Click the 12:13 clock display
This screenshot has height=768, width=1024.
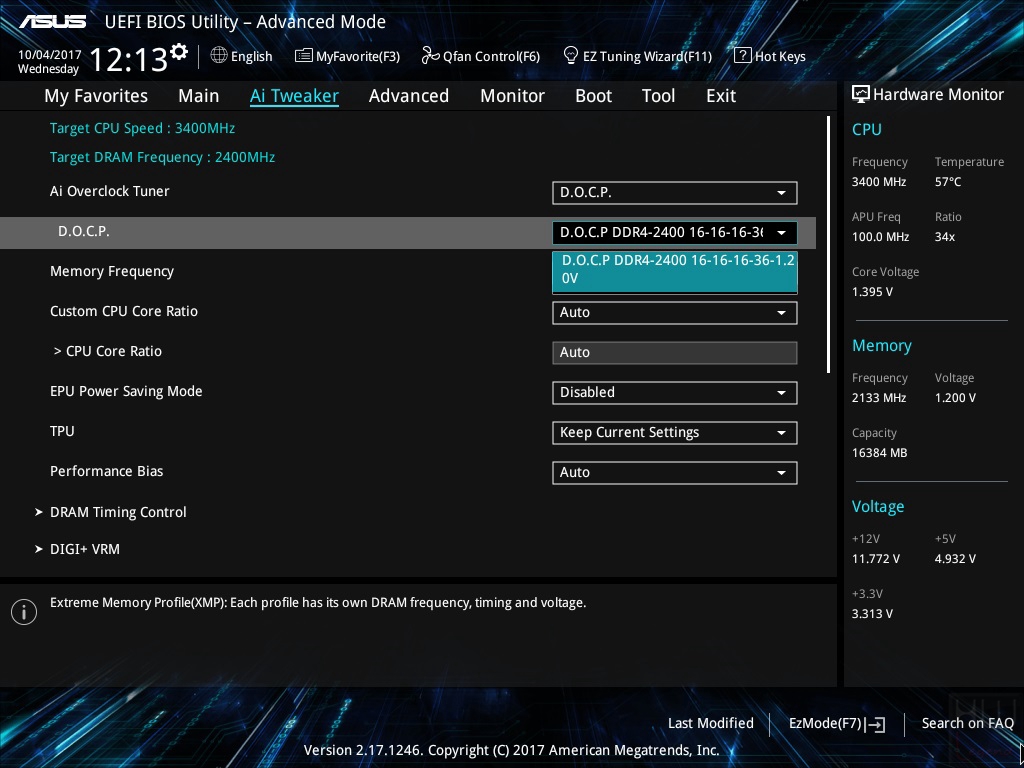[x=128, y=59]
